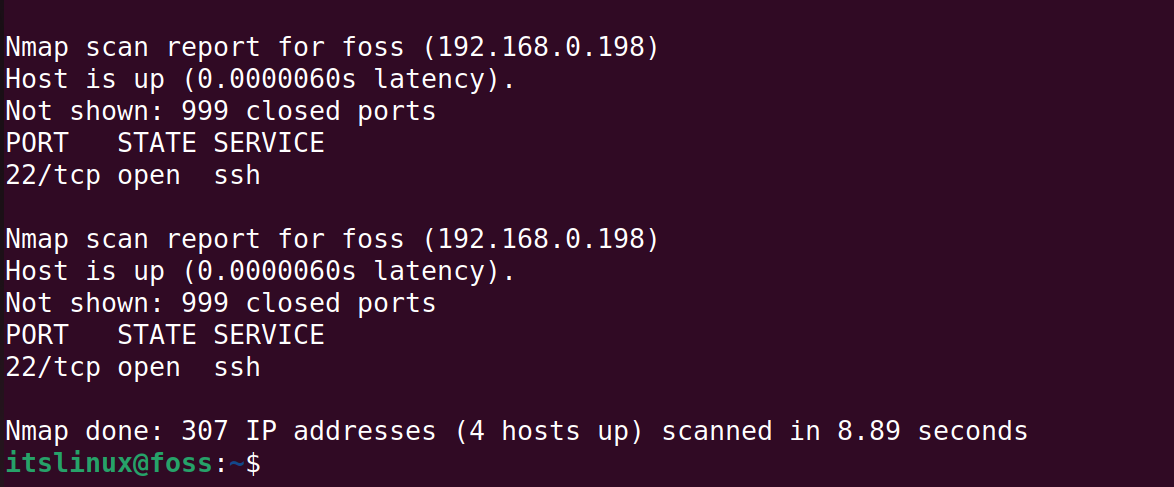The width and height of the screenshot is (1174, 487).
Task: Click the second SERVICE column header
Action: [x=269, y=336]
